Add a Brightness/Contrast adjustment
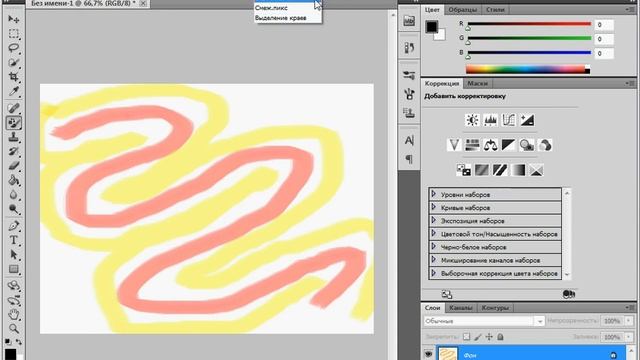The height and width of the screenshot is (360, 640). (x=472, y=120)
